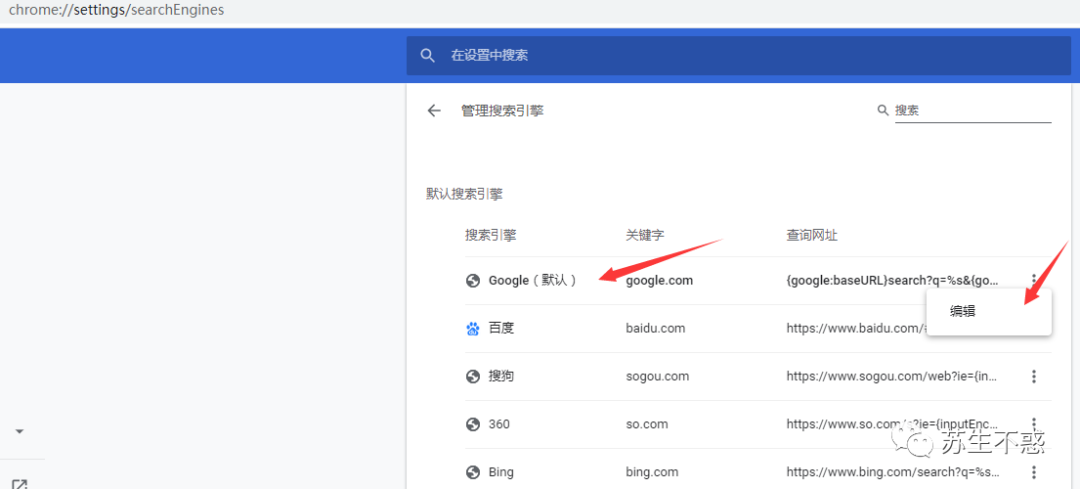Click the globe icon for Bing

coord(472,472)
